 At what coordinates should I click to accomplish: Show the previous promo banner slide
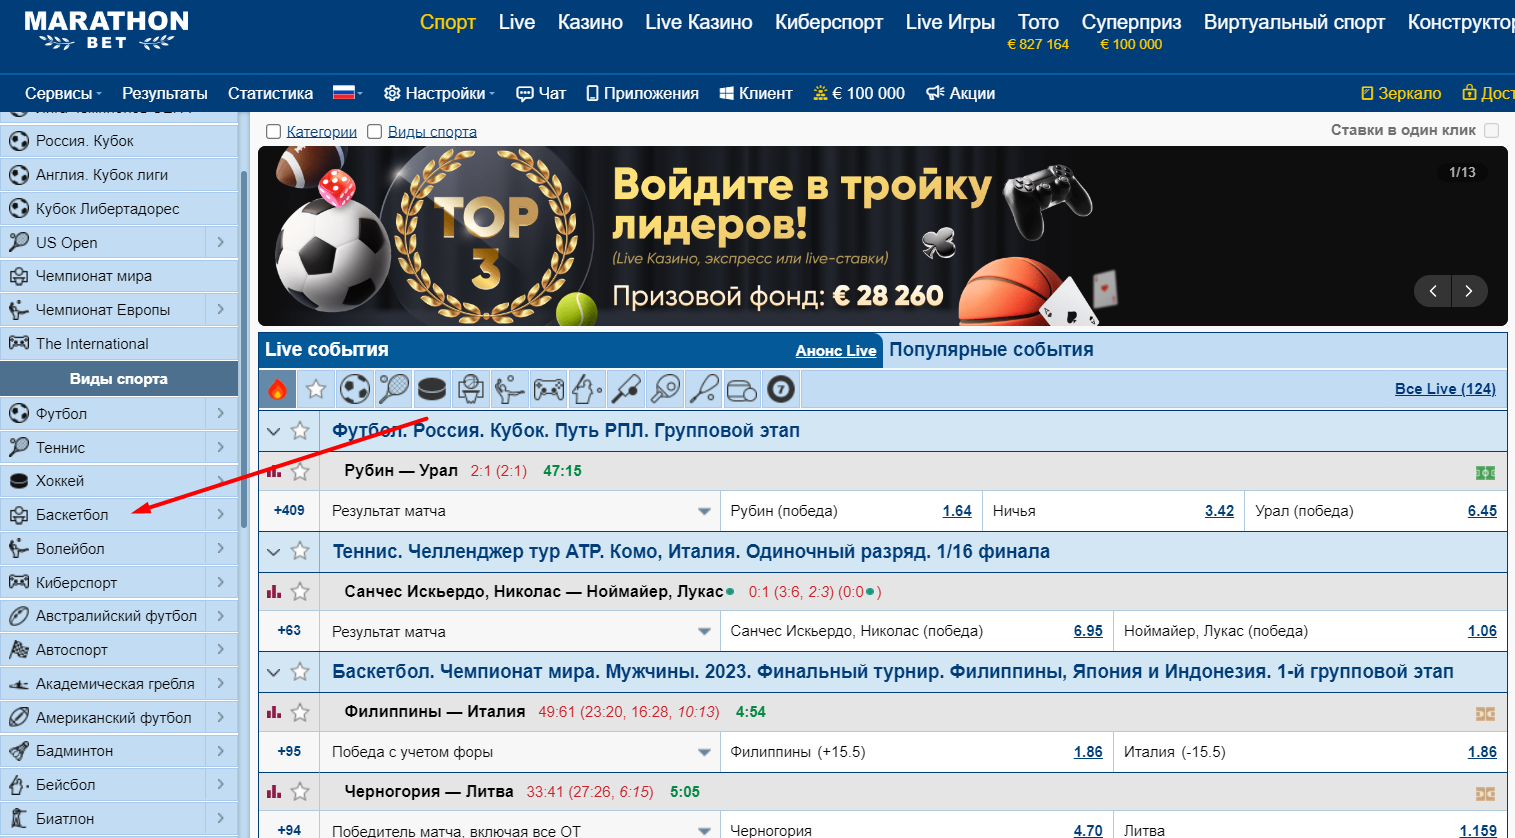tap(1433, 291)
